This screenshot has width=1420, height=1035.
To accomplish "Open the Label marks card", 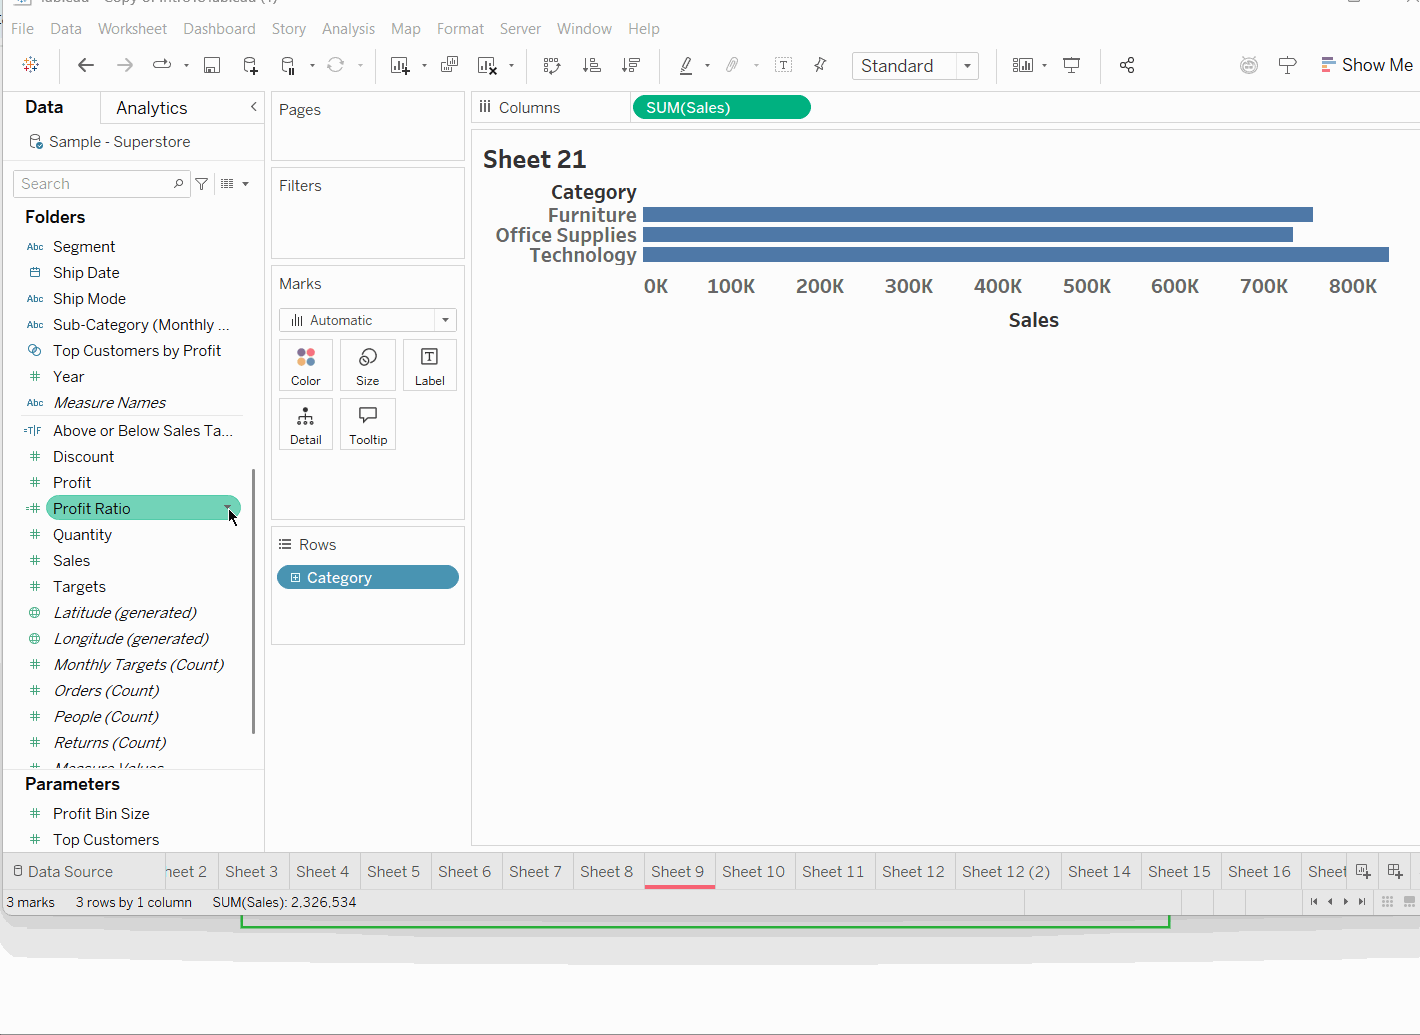I will pos(430,365).
